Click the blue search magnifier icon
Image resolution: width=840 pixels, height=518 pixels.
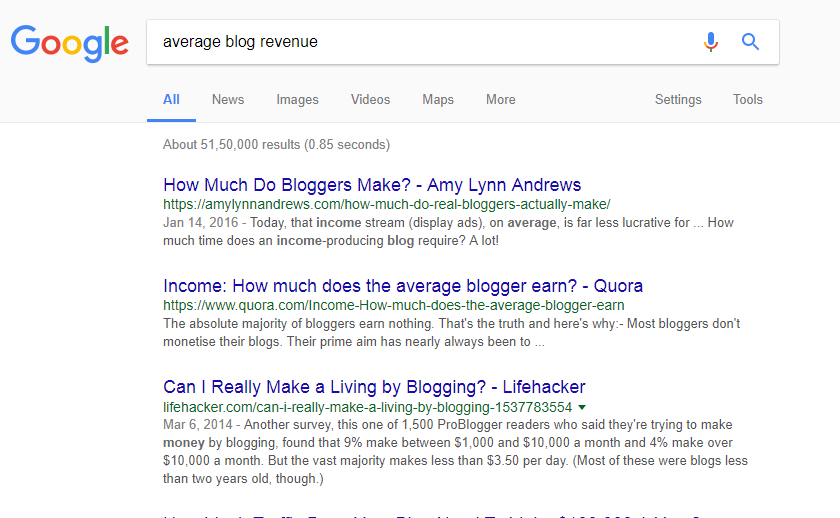tap(750, 41)
